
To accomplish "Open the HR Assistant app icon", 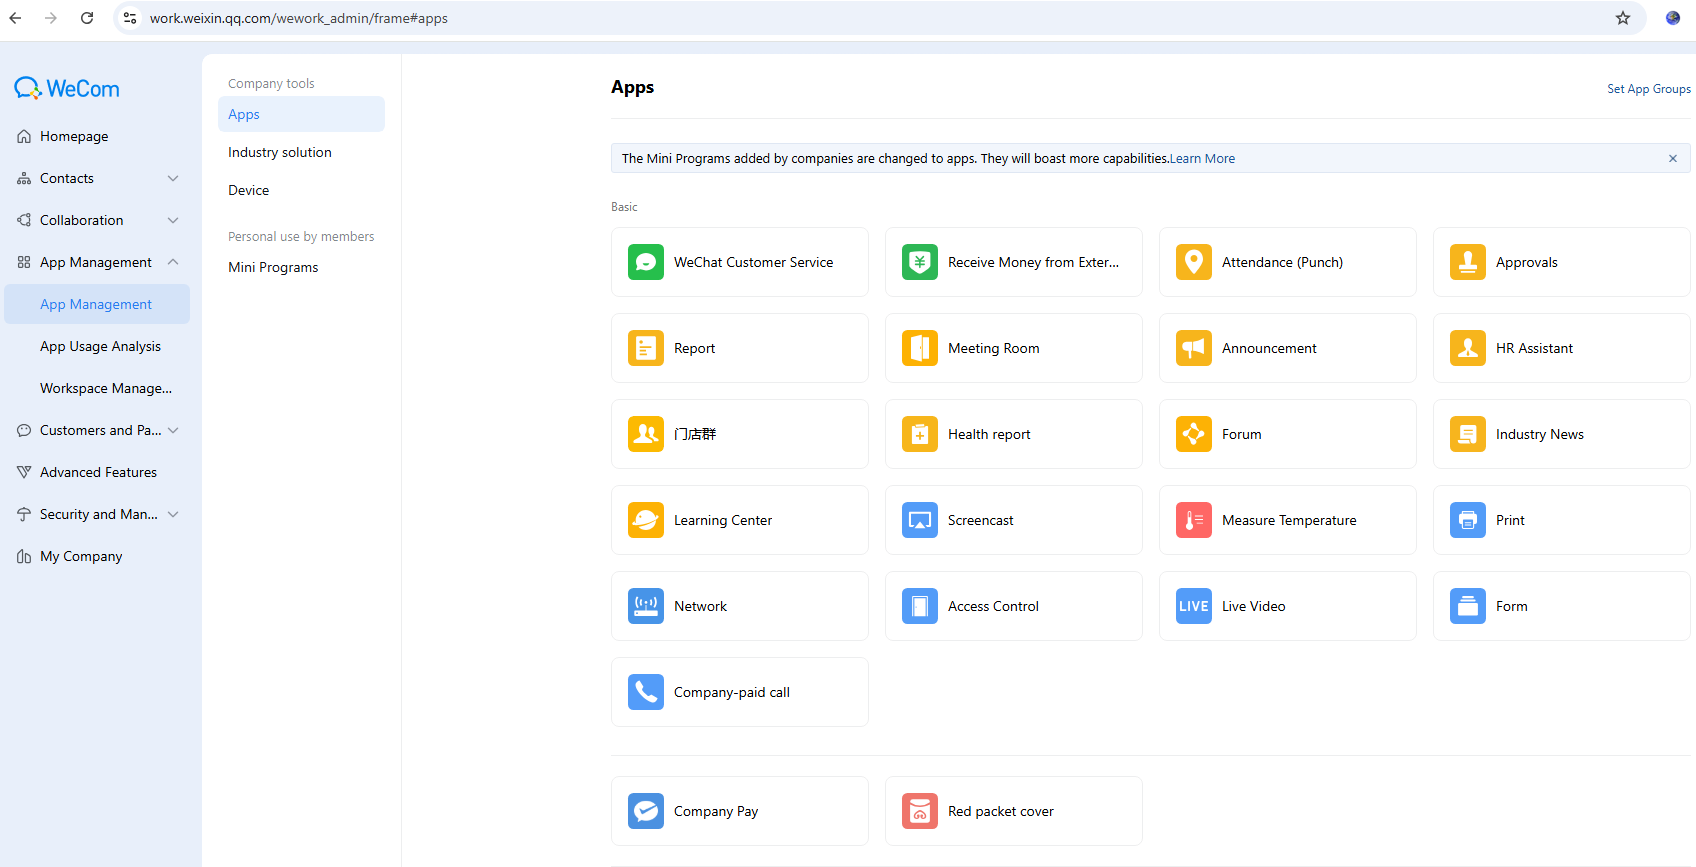I will pos(1468,348).
